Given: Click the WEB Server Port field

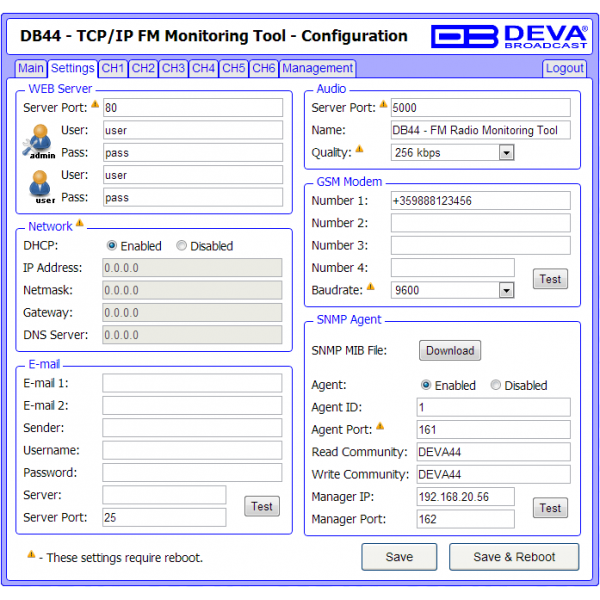Looking at the screenshot, I should (193, 108).
